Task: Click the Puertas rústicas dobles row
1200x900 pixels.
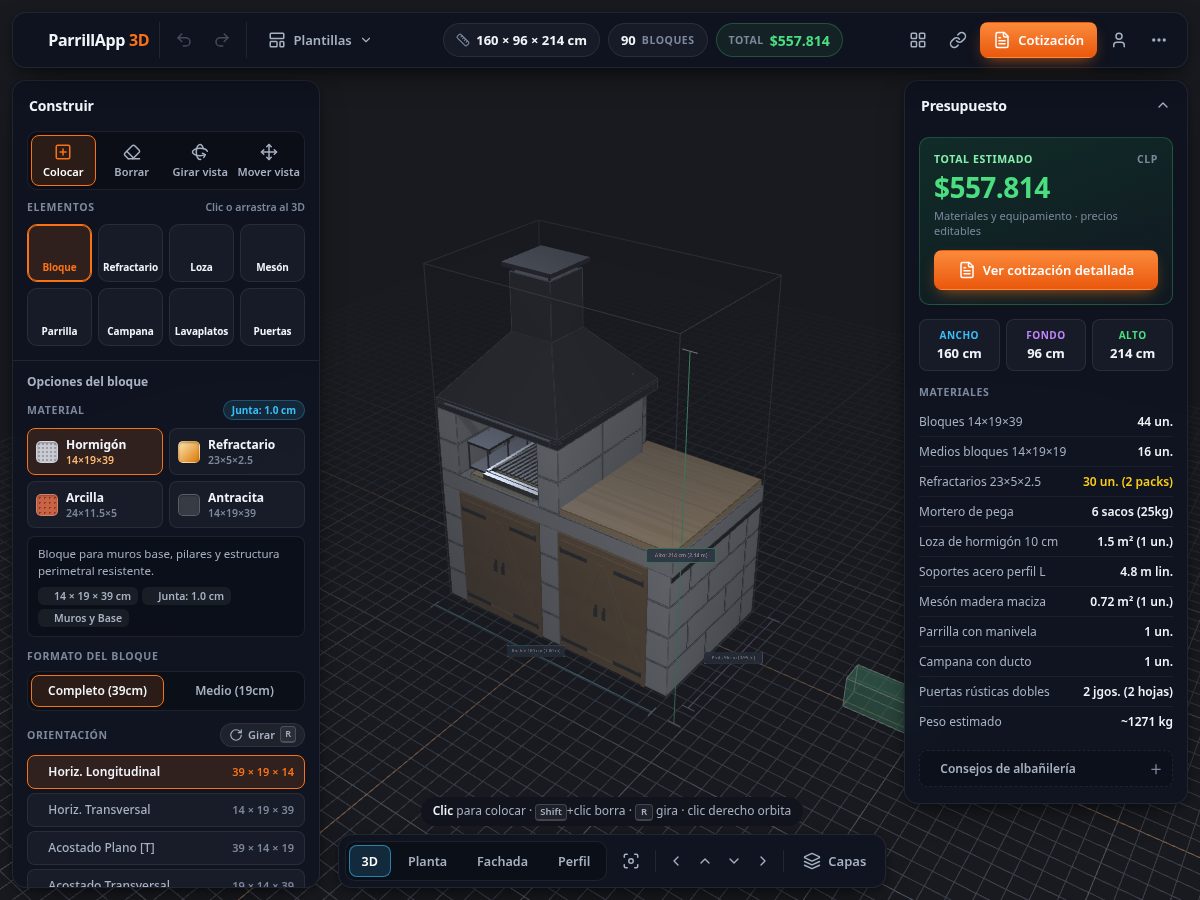Action: click(1046, 692)
